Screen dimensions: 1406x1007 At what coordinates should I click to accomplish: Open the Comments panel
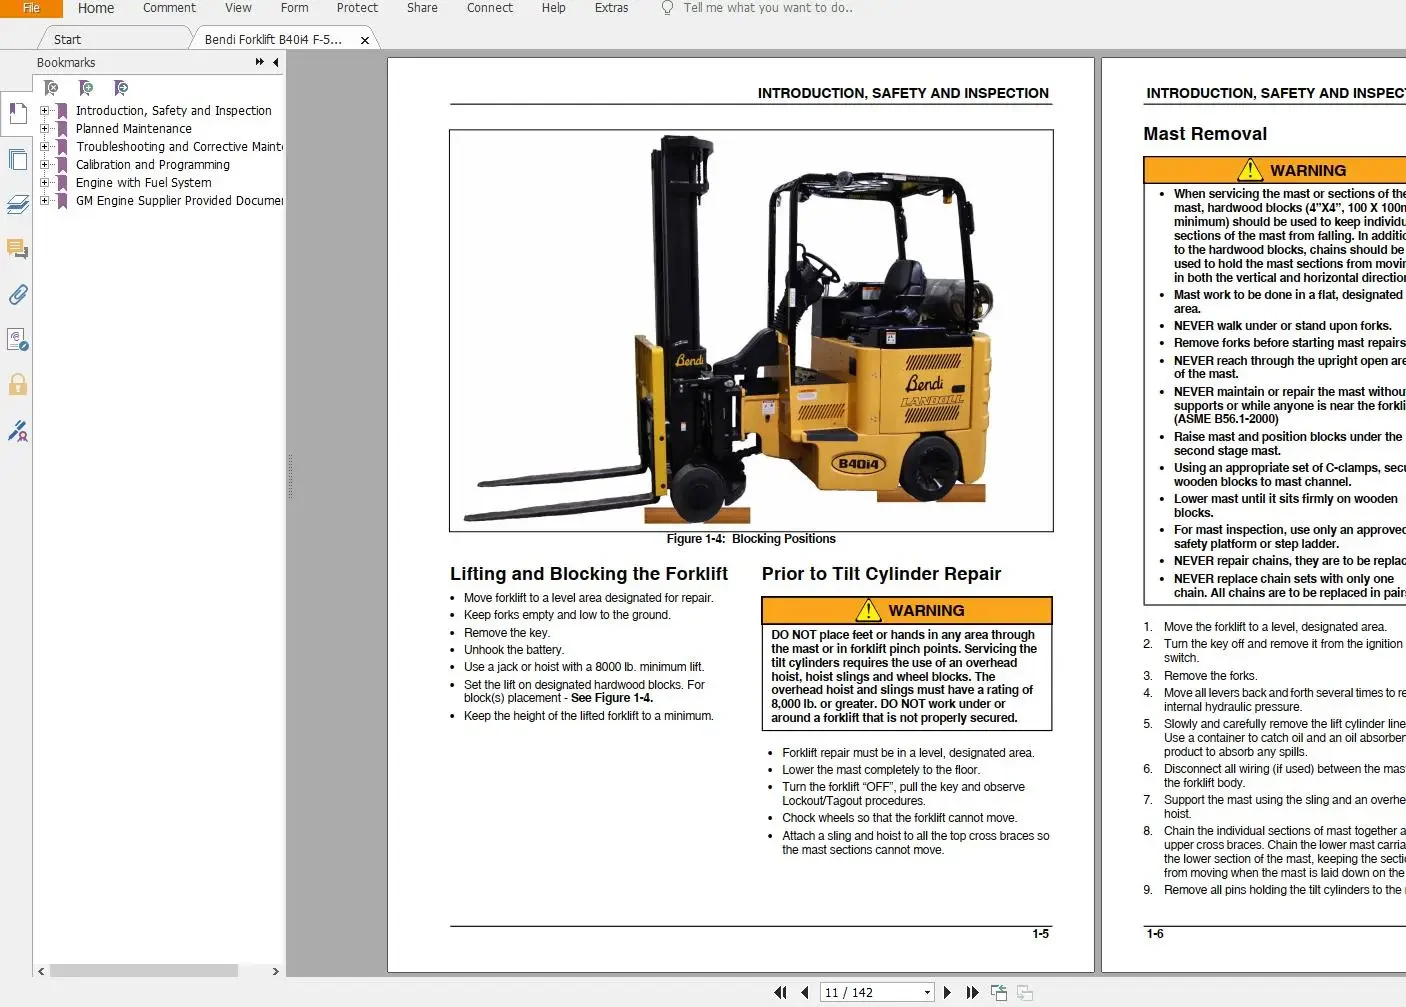click(17, 249)
